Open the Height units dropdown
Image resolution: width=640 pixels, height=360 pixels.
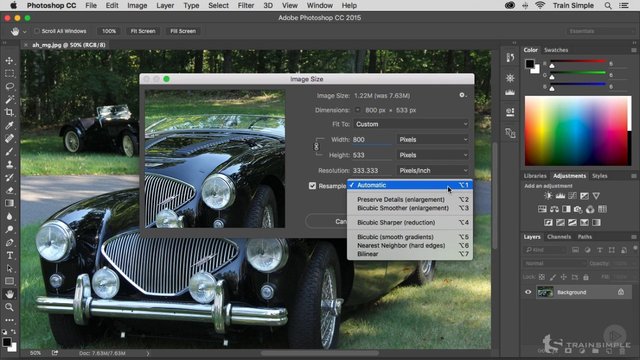(433, 155)
